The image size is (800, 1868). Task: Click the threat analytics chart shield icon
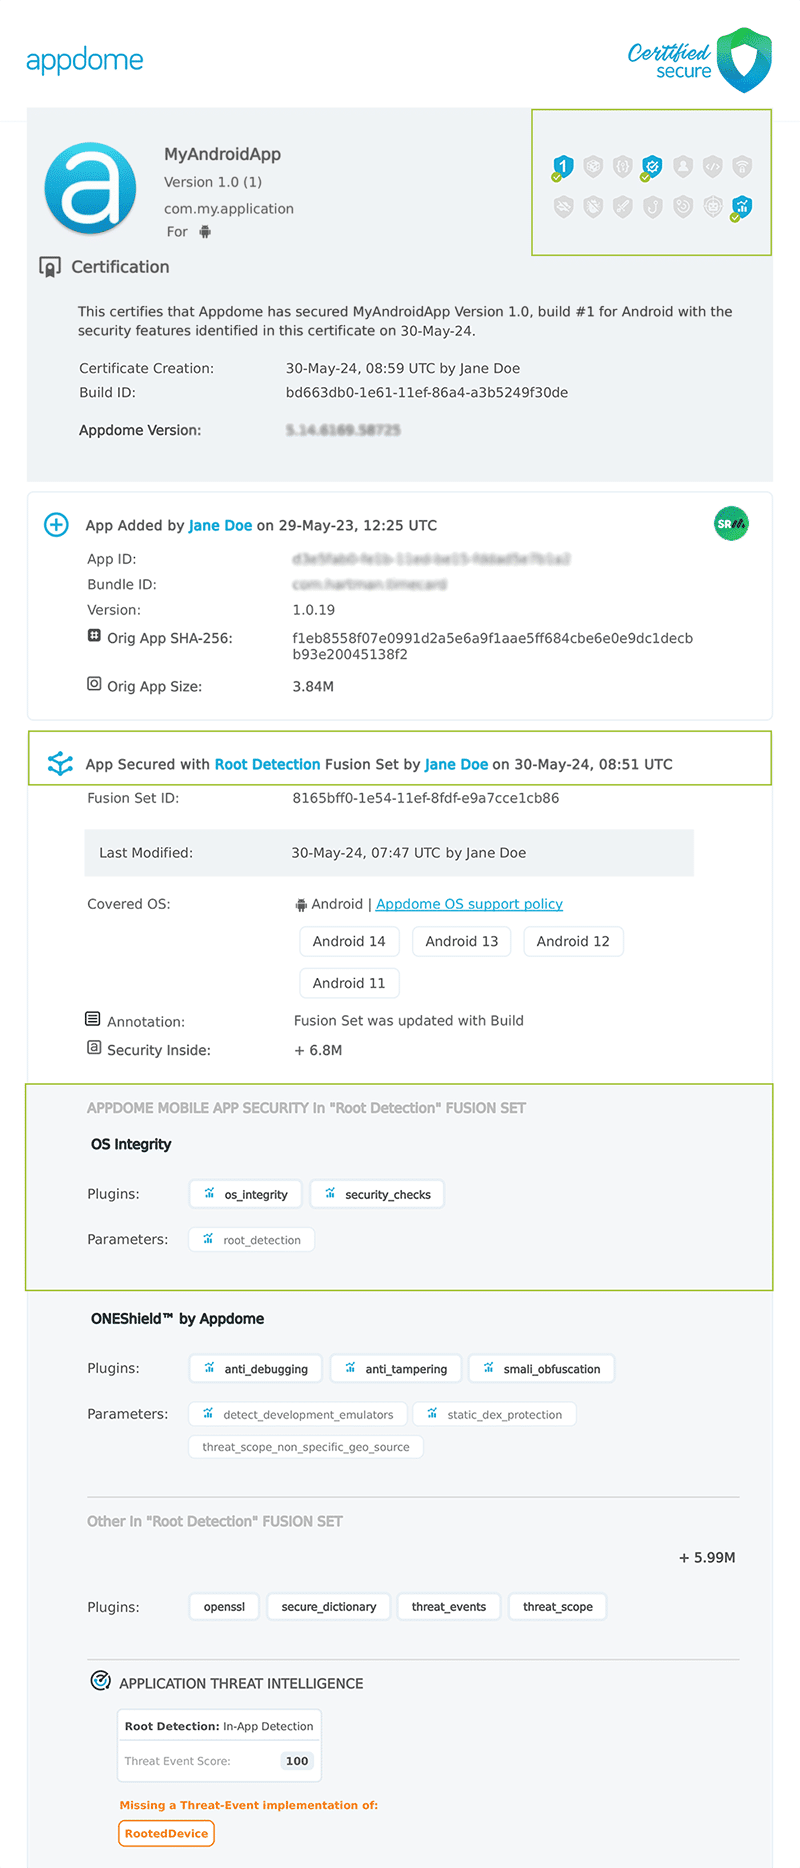coord(742,207)
